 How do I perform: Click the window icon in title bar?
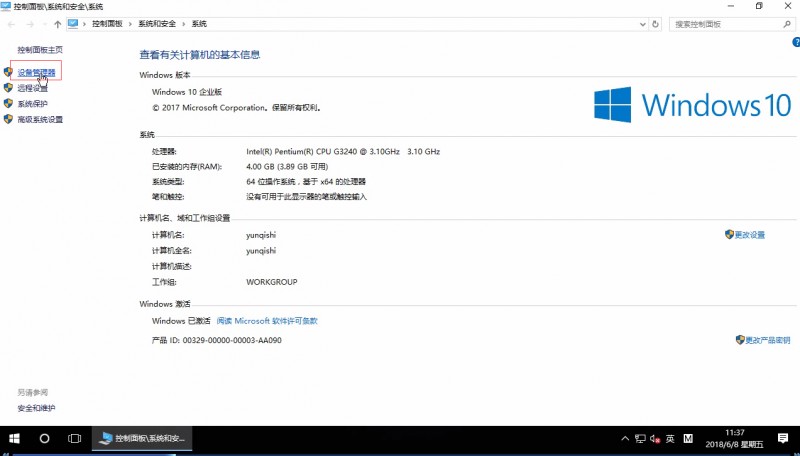pyautogui.click(x=6, y=6)
